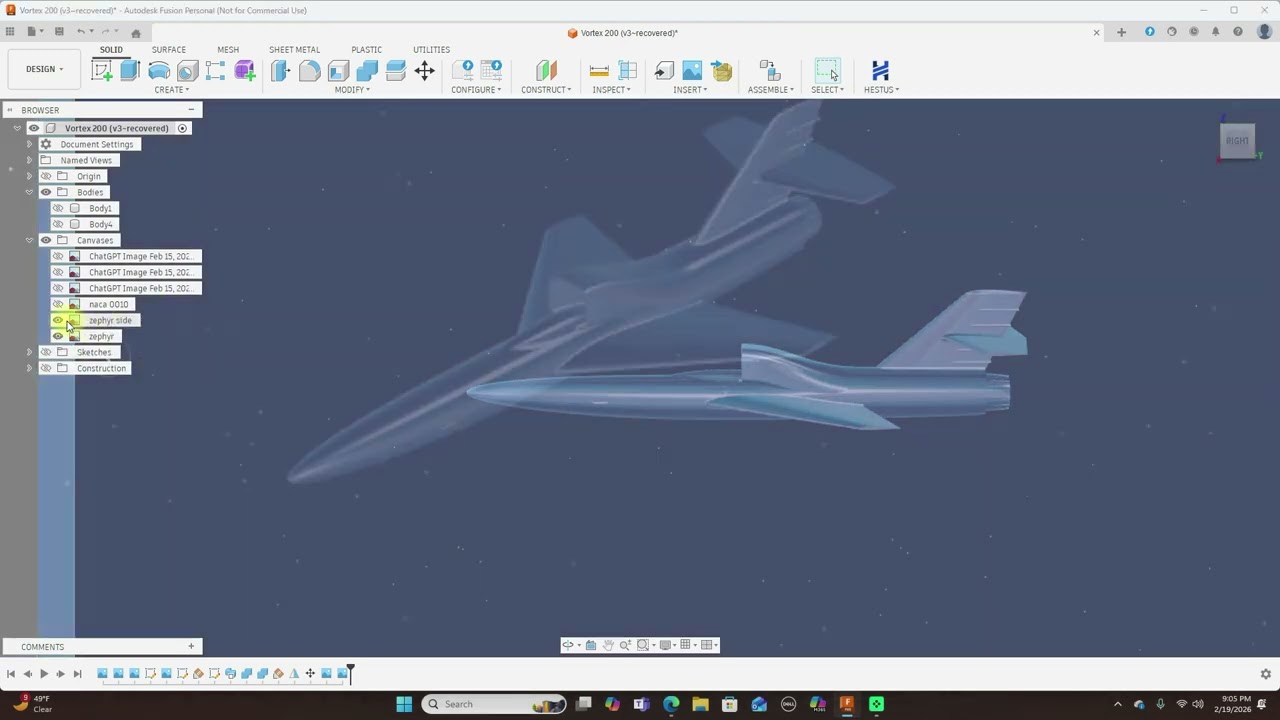The width and height of the screenshot is (1280, 720).
Task: Select the Offset Face tool
Action: [x=396, y=70]
